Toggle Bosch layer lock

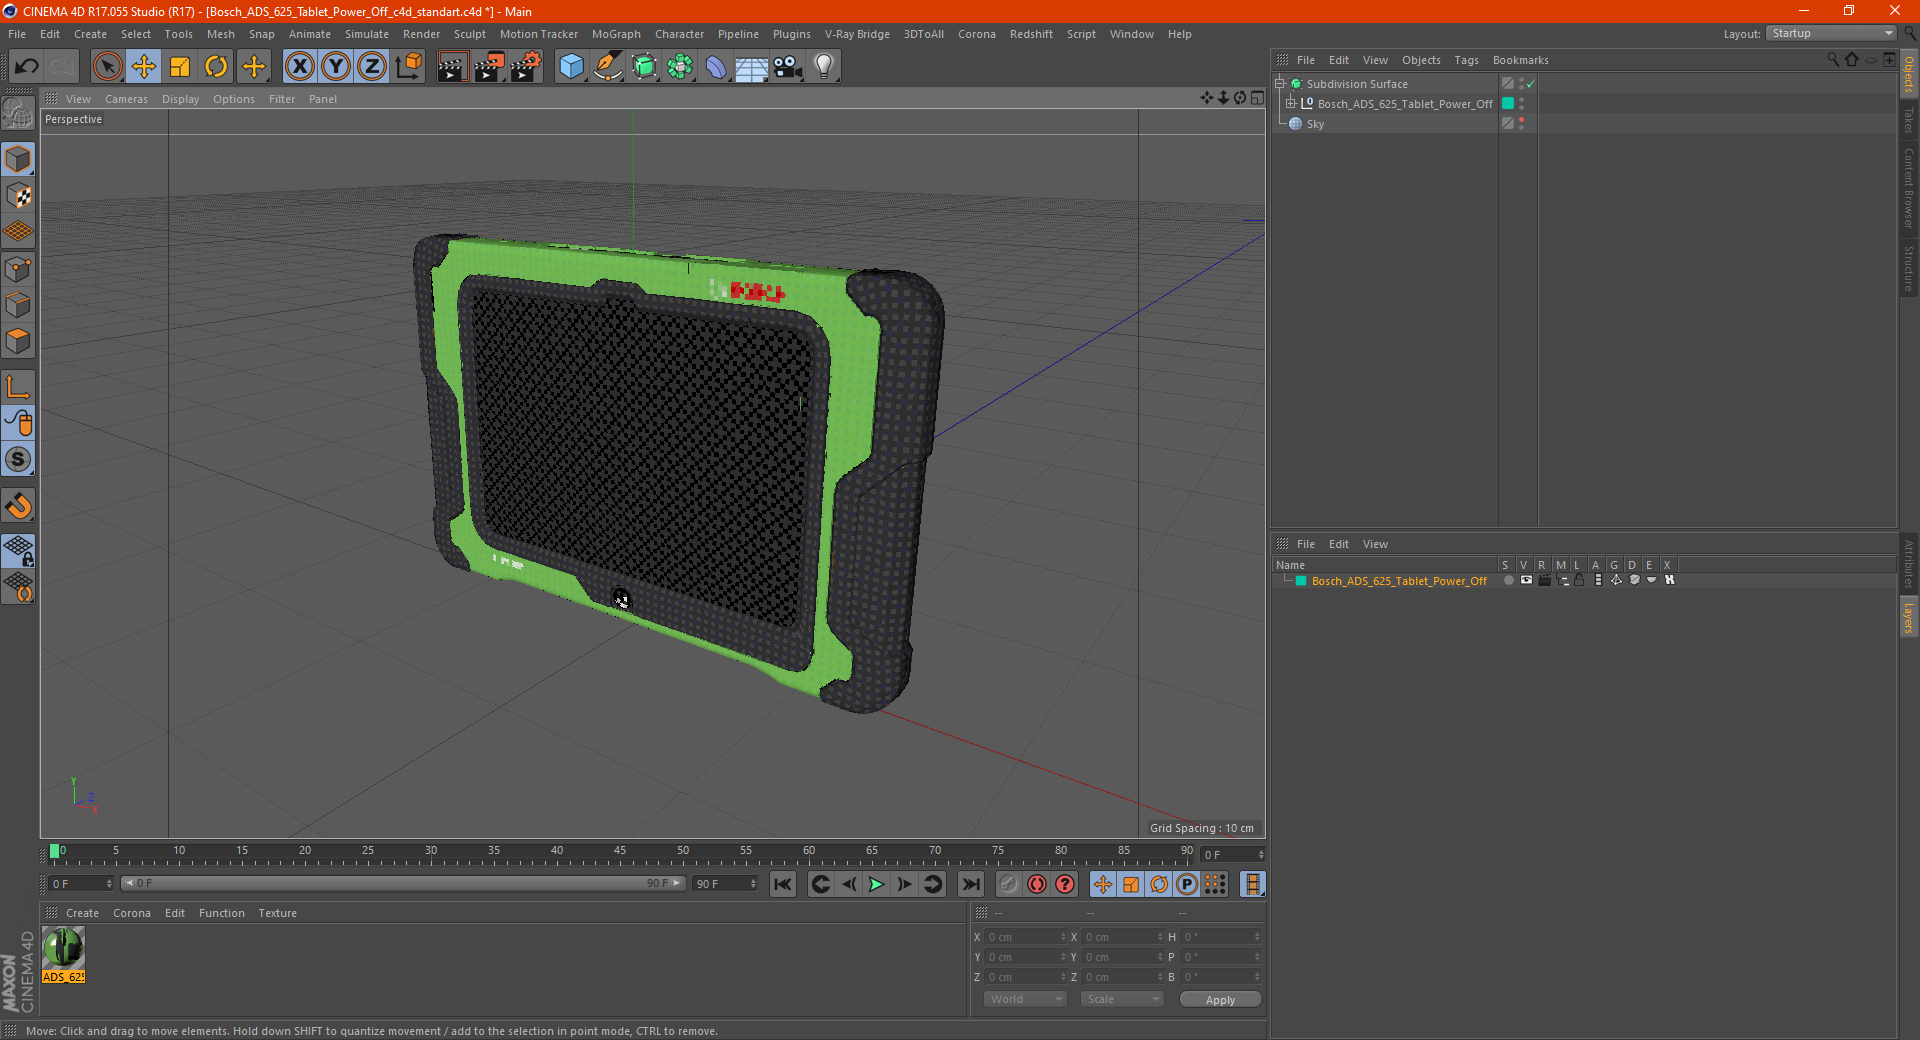pyautogui.click(x=1579, y=580)
